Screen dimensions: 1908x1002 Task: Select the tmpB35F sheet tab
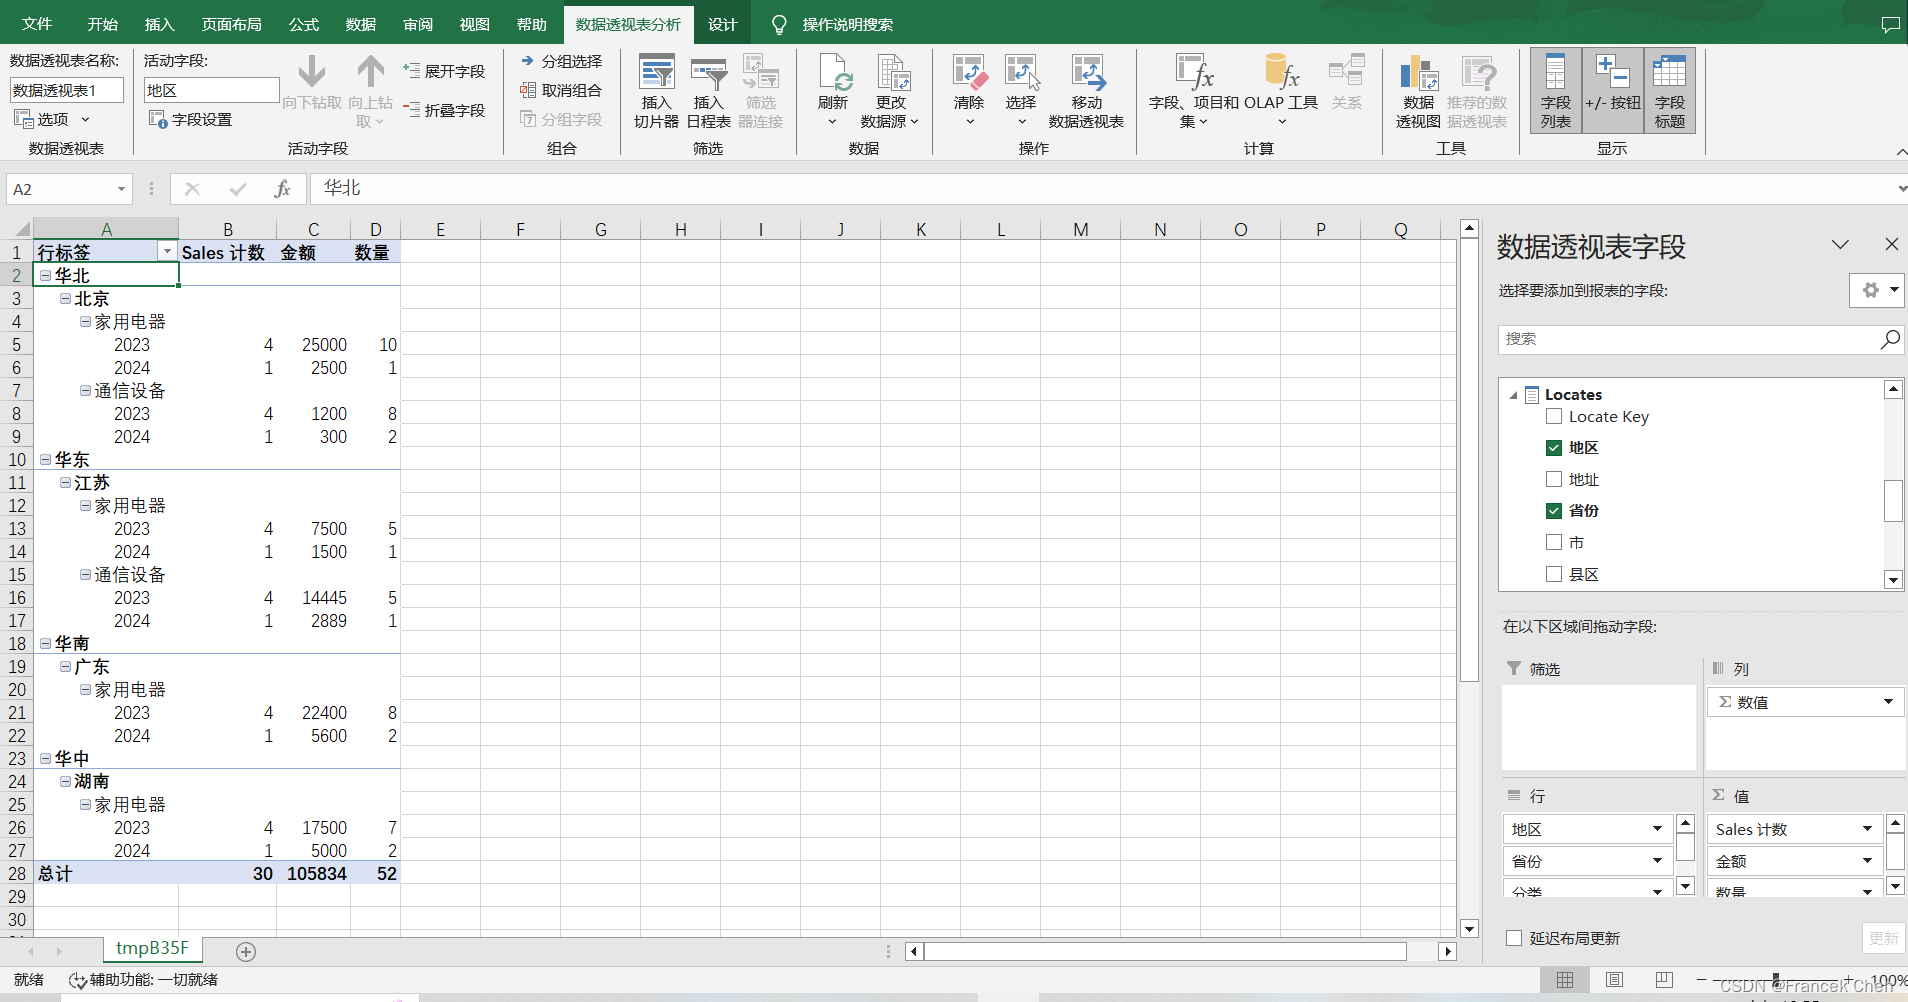click(152, 948)
